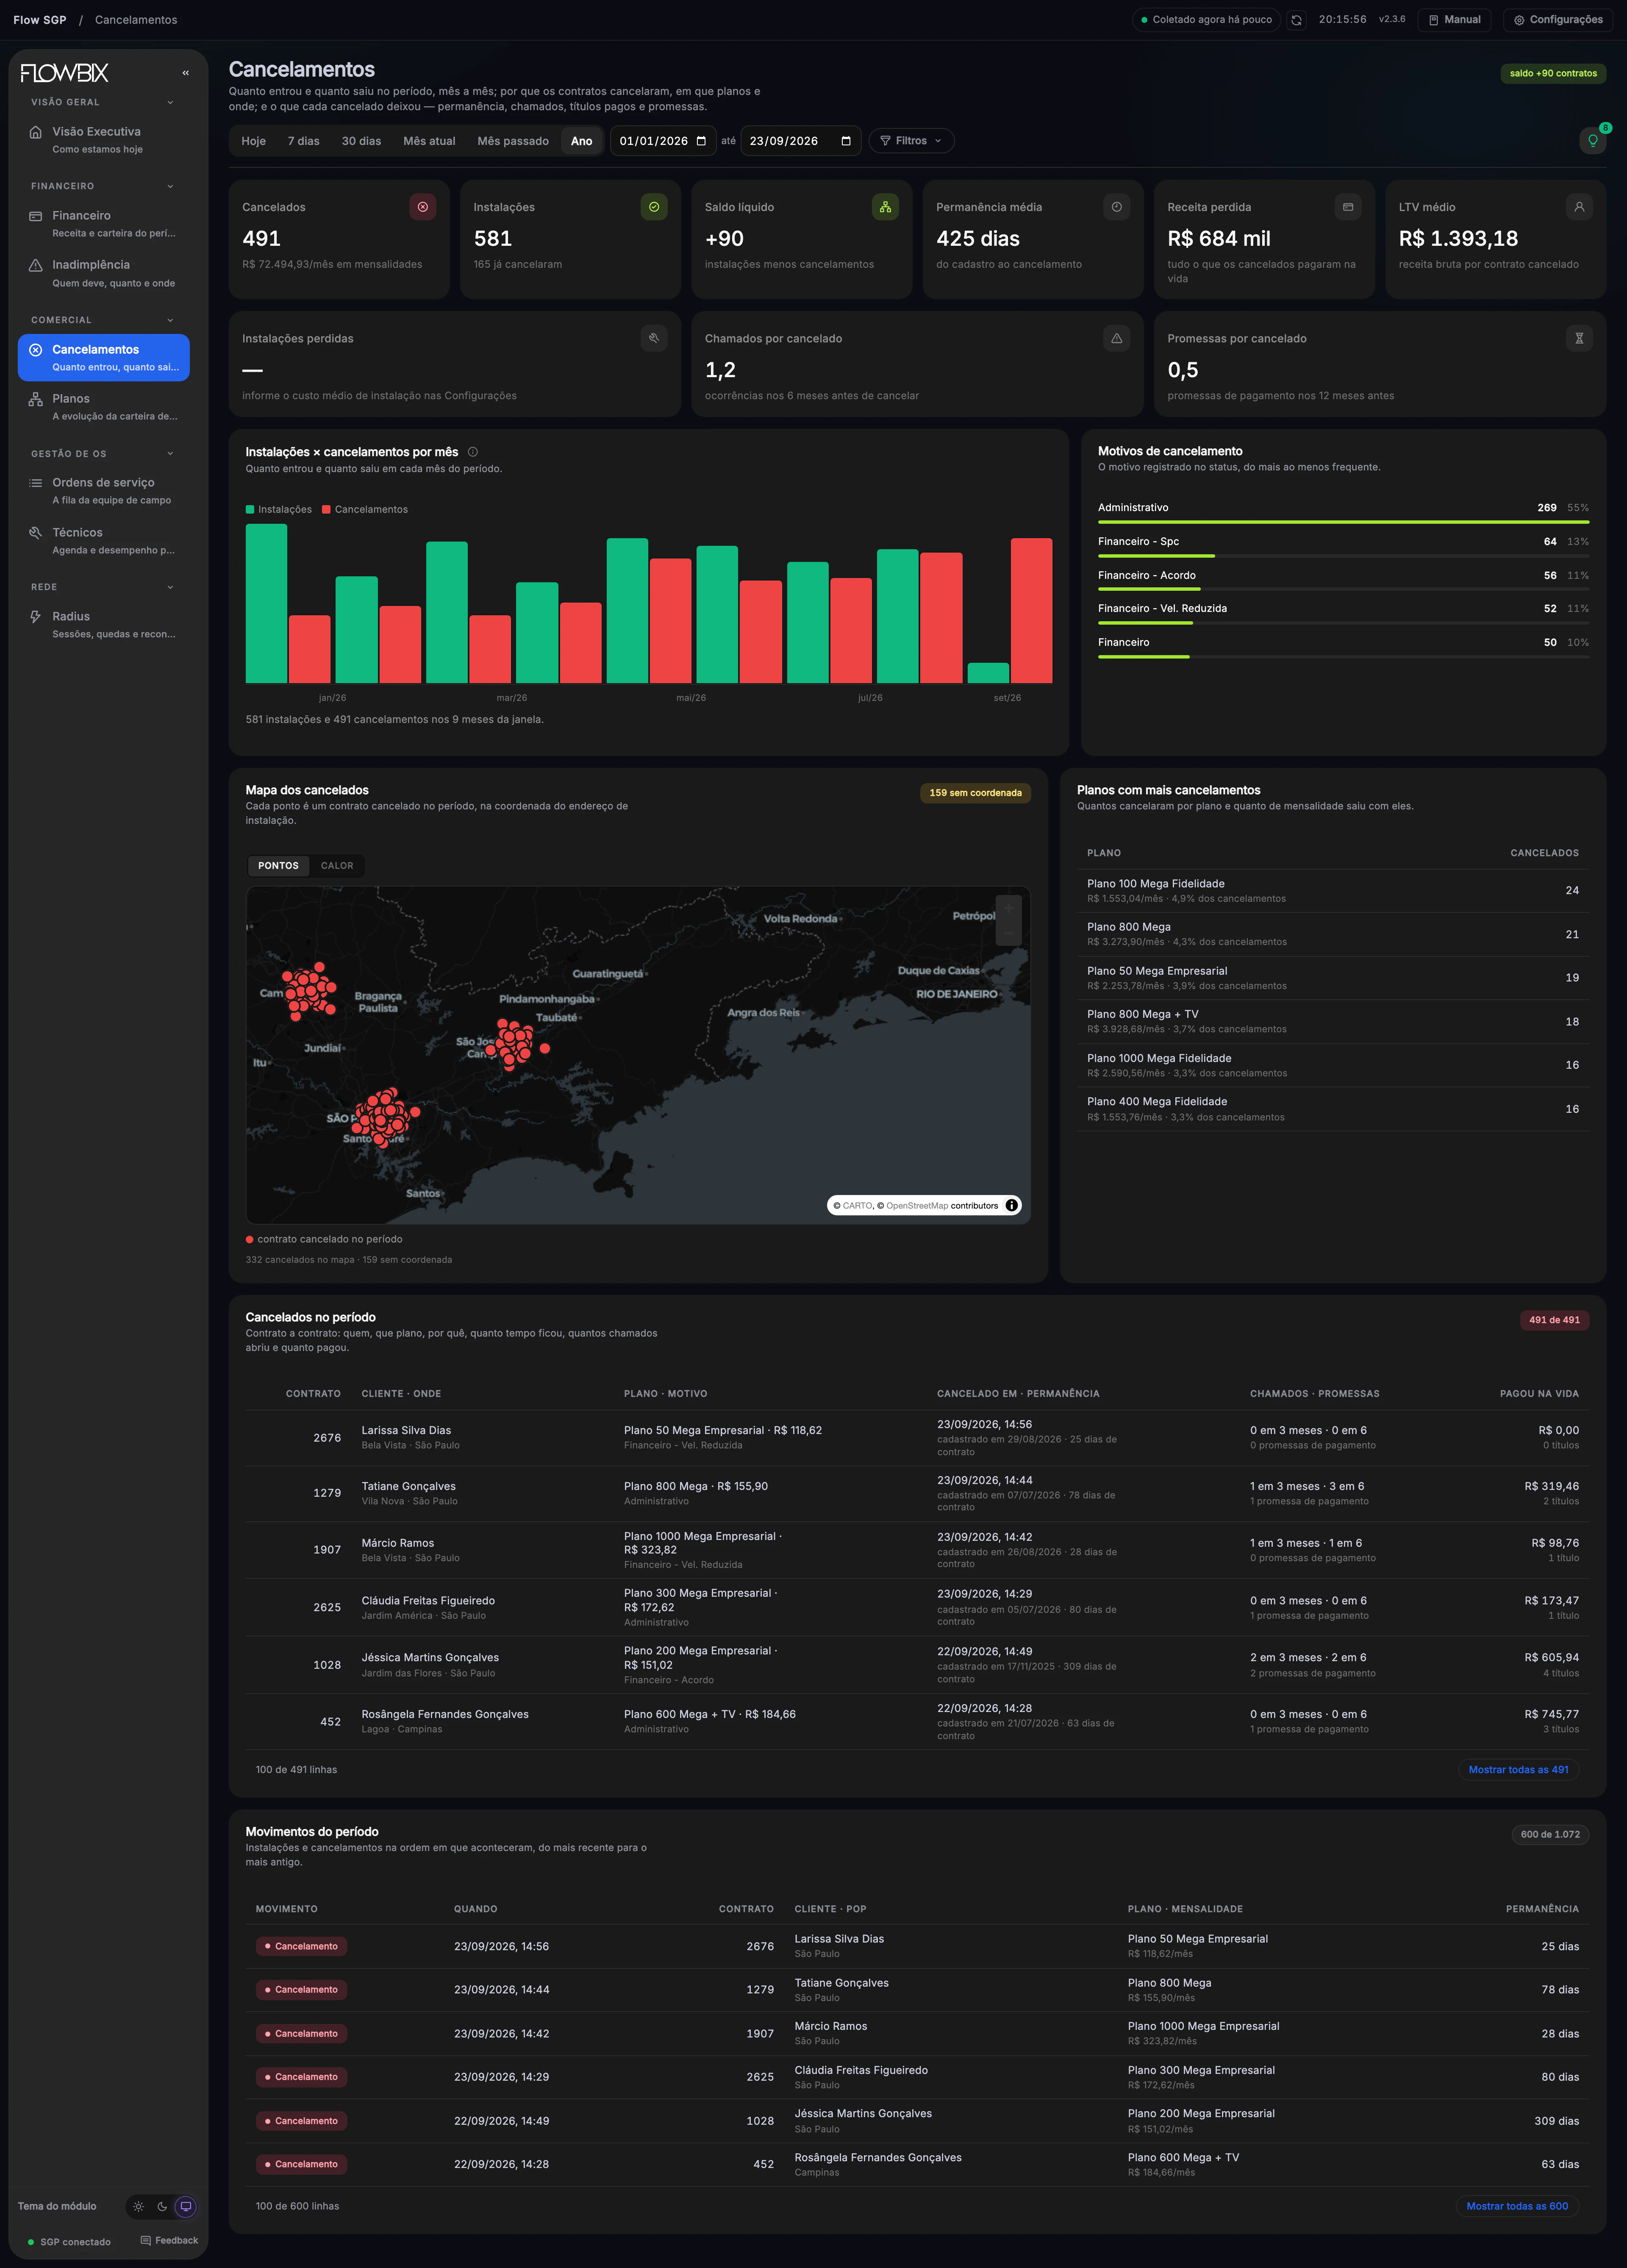
Task: Click Mostrar todas as 491
Action: [1518, 1770]
